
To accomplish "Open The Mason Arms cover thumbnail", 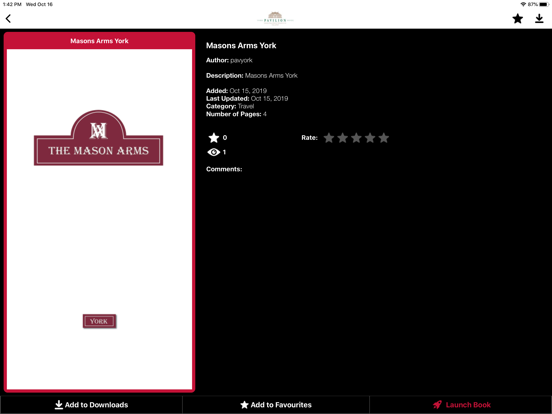I will [99, 219].
